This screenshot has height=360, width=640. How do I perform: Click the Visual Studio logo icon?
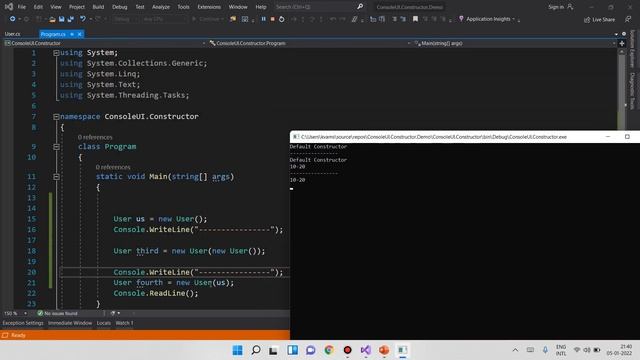9,7
